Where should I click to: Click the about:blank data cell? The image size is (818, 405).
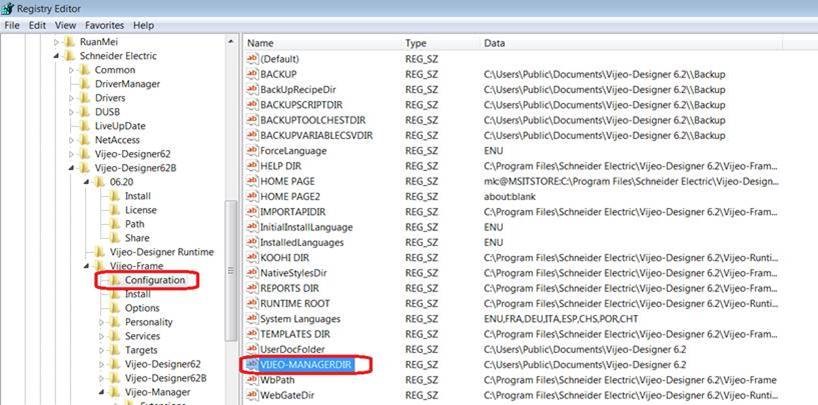pos(510,197)
